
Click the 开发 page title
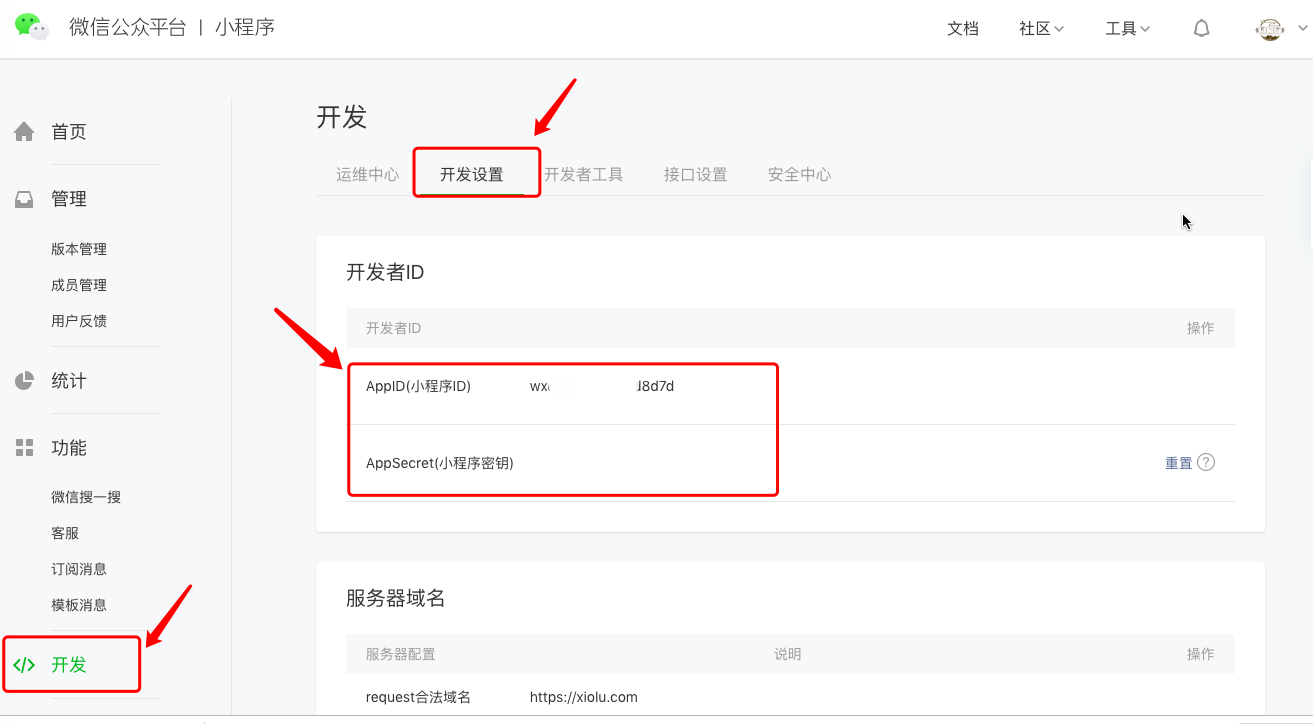[342, 117]
